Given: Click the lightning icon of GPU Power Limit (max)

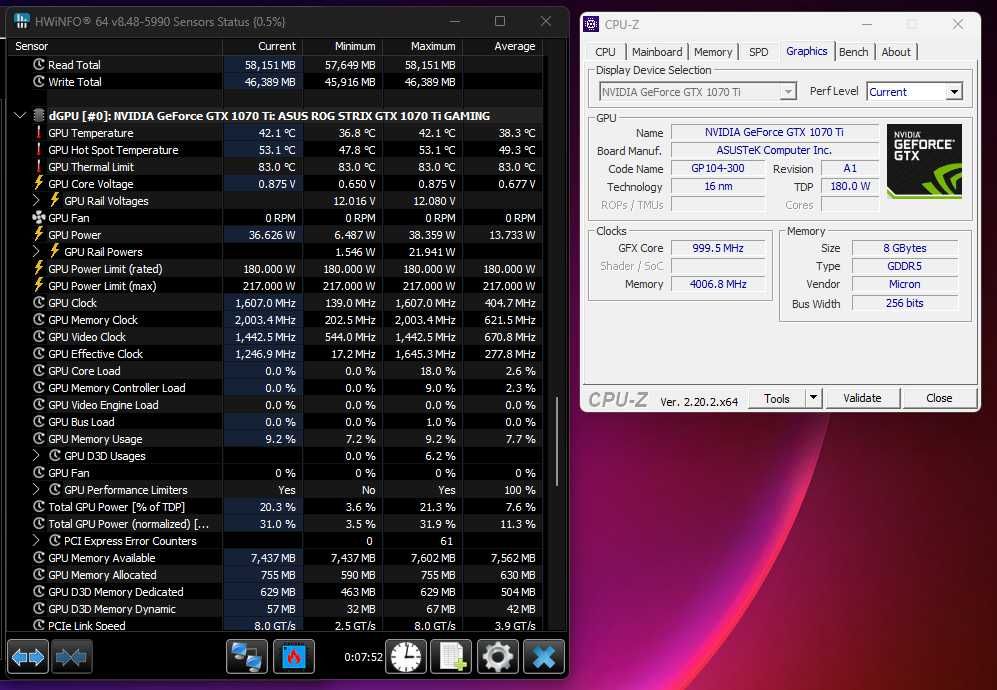Looking at the screenshot, I should 39,285.
